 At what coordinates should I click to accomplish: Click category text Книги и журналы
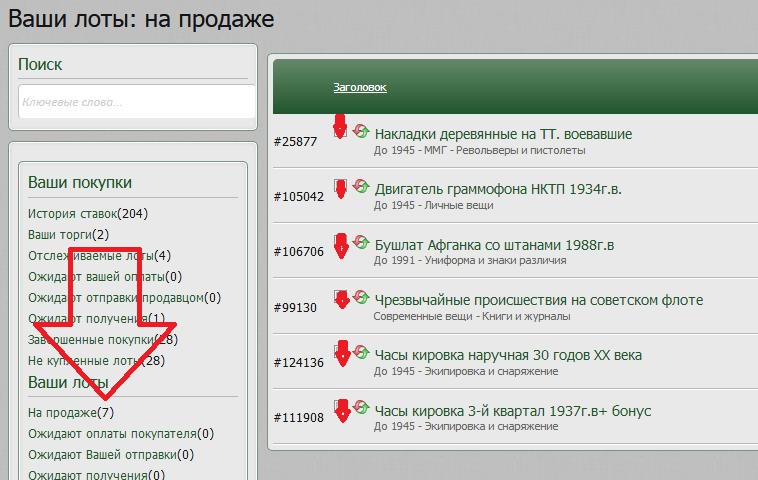tap(526, 317)
